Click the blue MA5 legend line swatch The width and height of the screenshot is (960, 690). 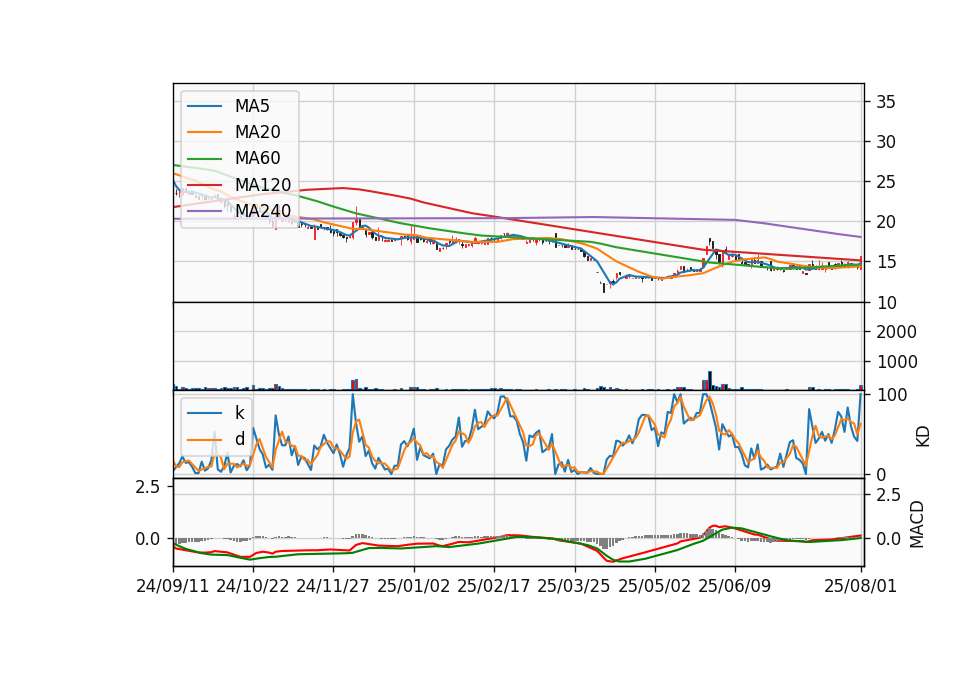204,106
